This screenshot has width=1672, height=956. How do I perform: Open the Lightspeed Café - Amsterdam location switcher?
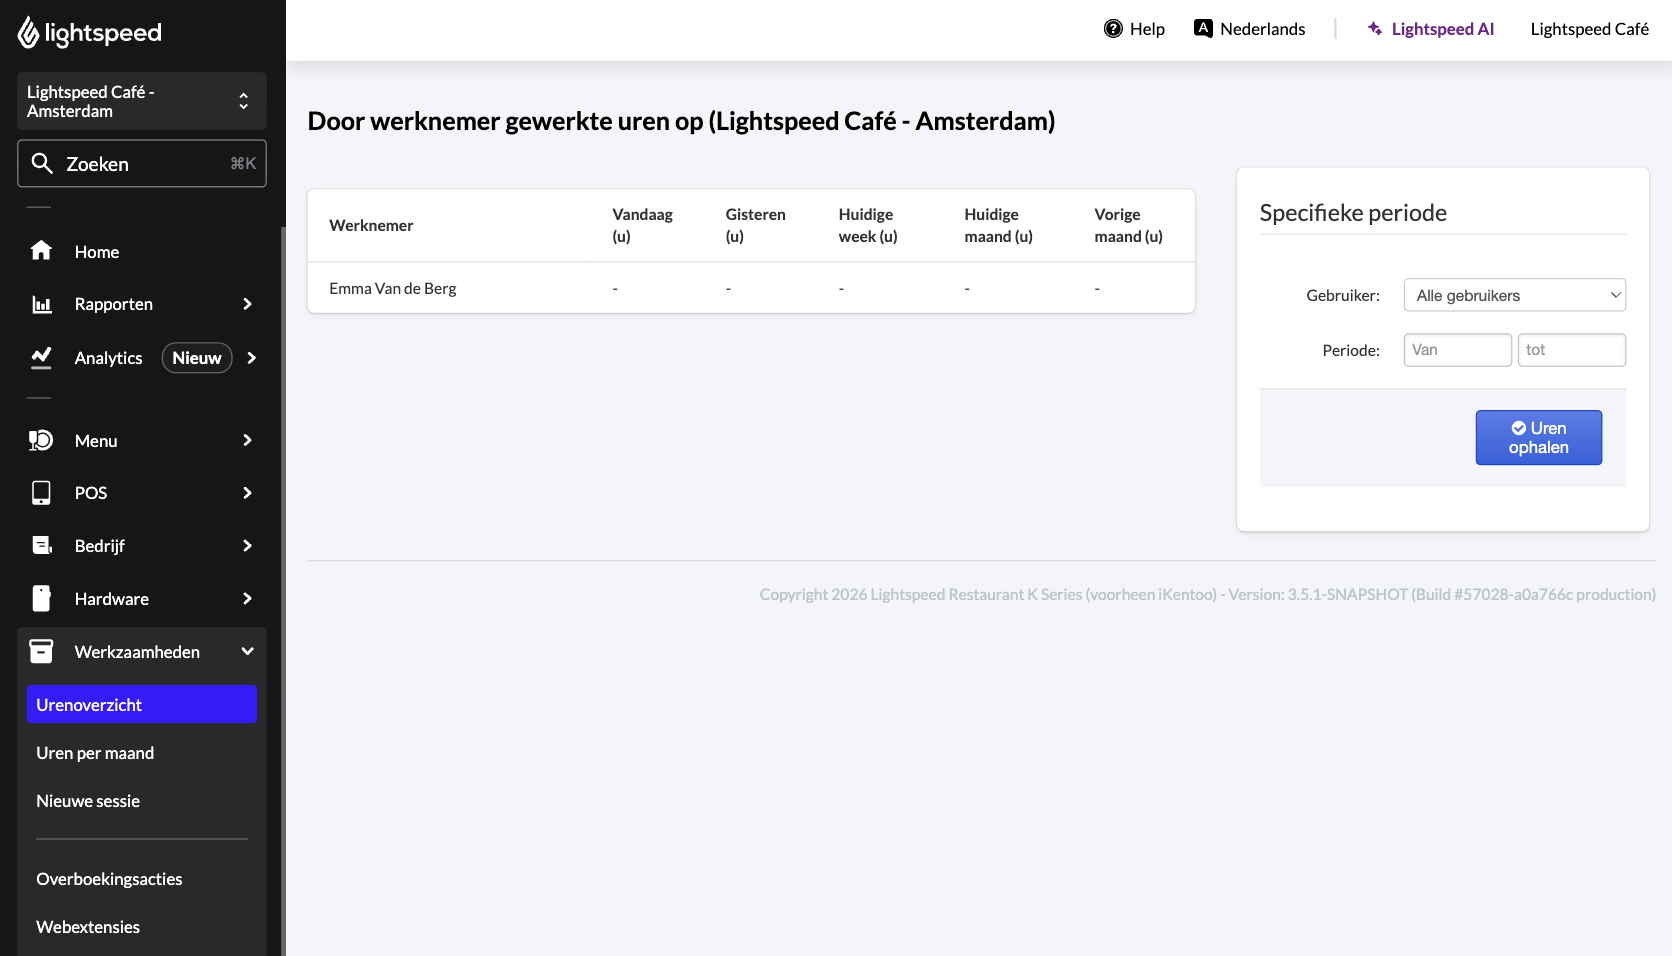pos(142,101)
